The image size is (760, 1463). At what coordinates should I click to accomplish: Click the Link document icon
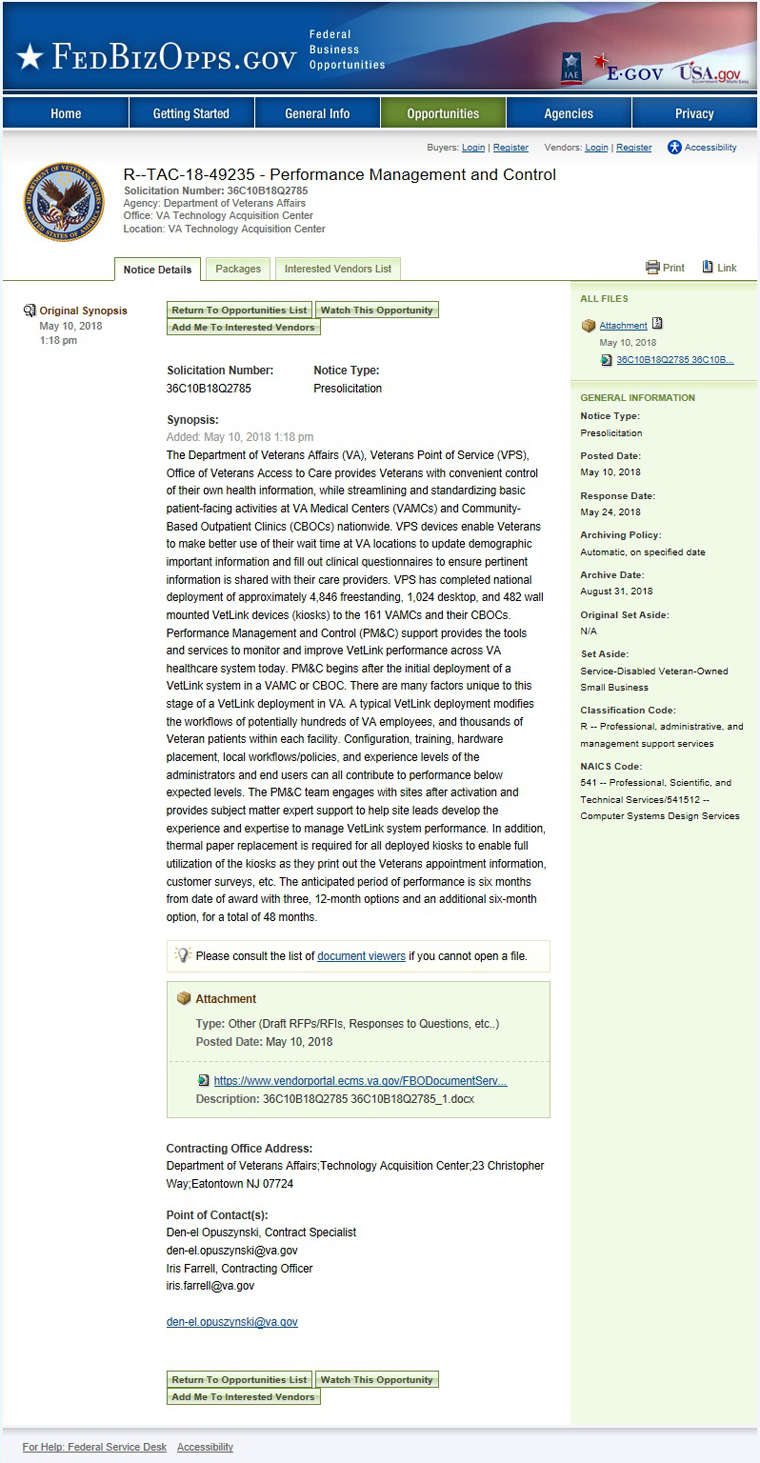pyautogui.click(x=708, y=267)
